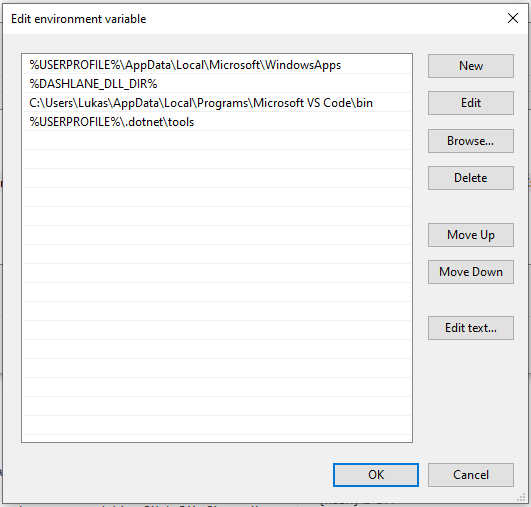Select the WindowsApps path entry
The height and width of the screenshot is (507, 531).
point(217,65)
